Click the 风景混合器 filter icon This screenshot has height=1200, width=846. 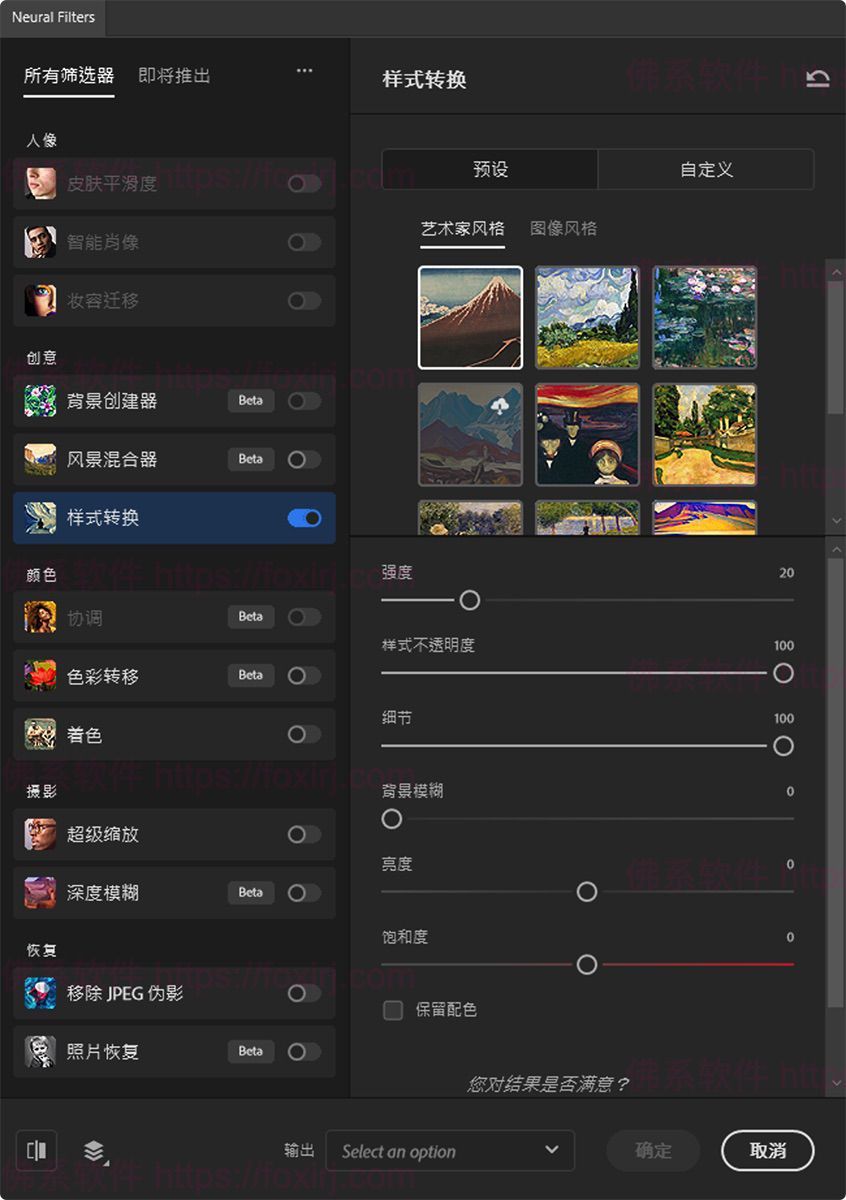tap(40, 460)
